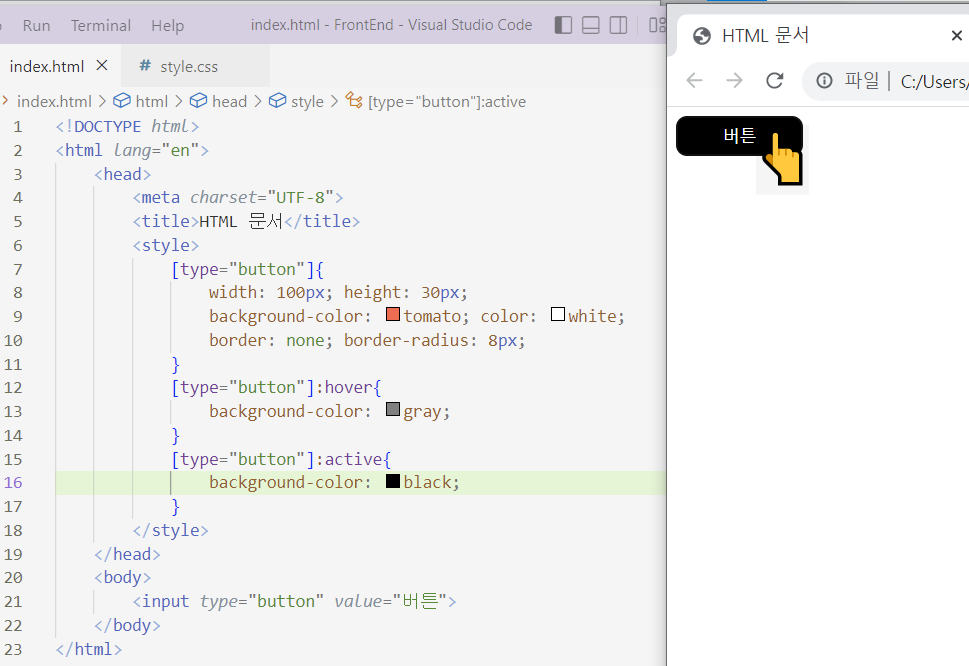Open the white color swatch picker

point(557,314)
